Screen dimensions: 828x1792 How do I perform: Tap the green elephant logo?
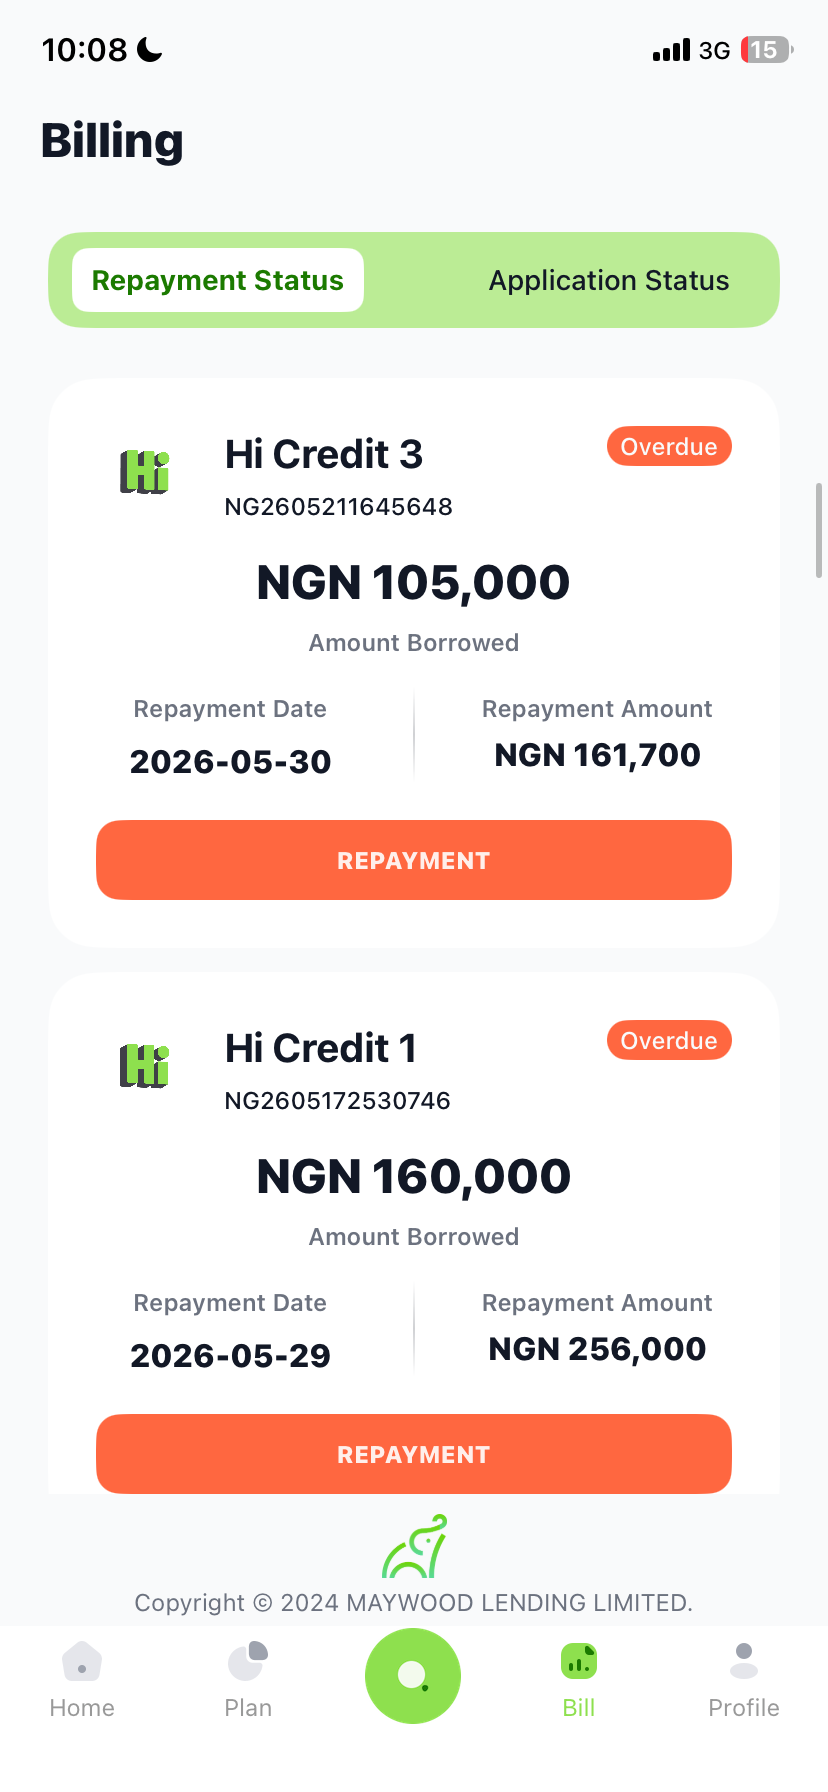tap(414, 1546)
